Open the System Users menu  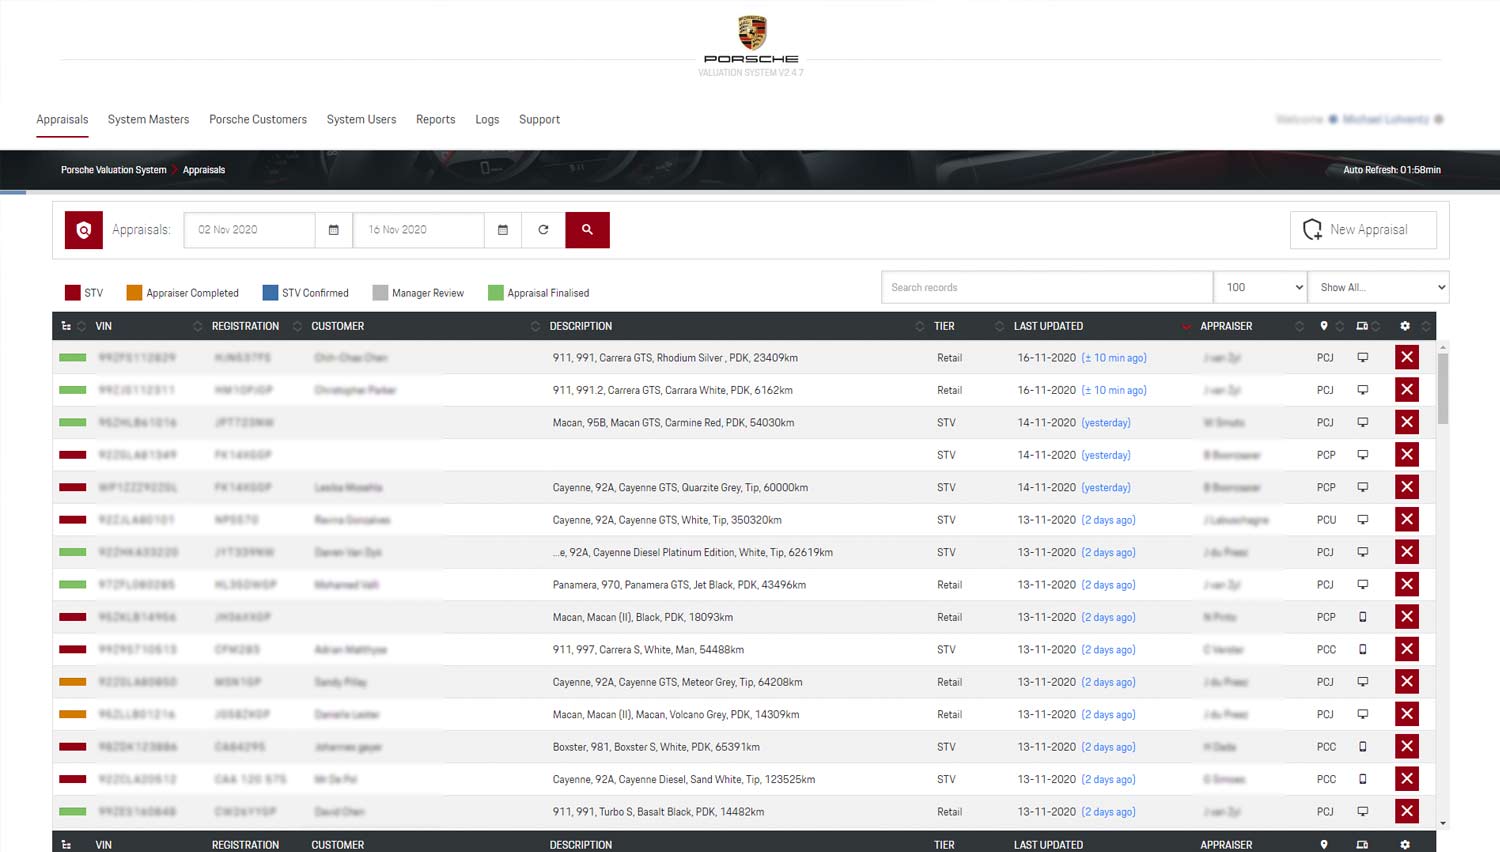tap(361, 119)
